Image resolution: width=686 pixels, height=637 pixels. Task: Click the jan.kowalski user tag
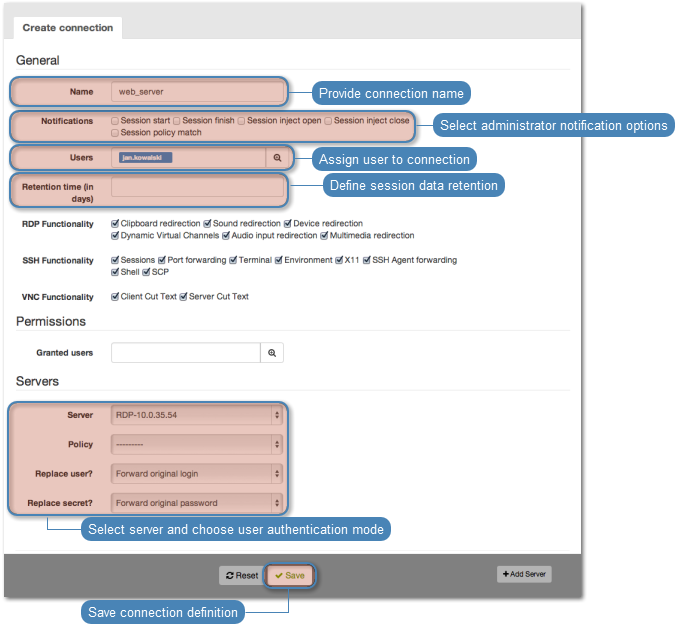[x=145, y=158]
